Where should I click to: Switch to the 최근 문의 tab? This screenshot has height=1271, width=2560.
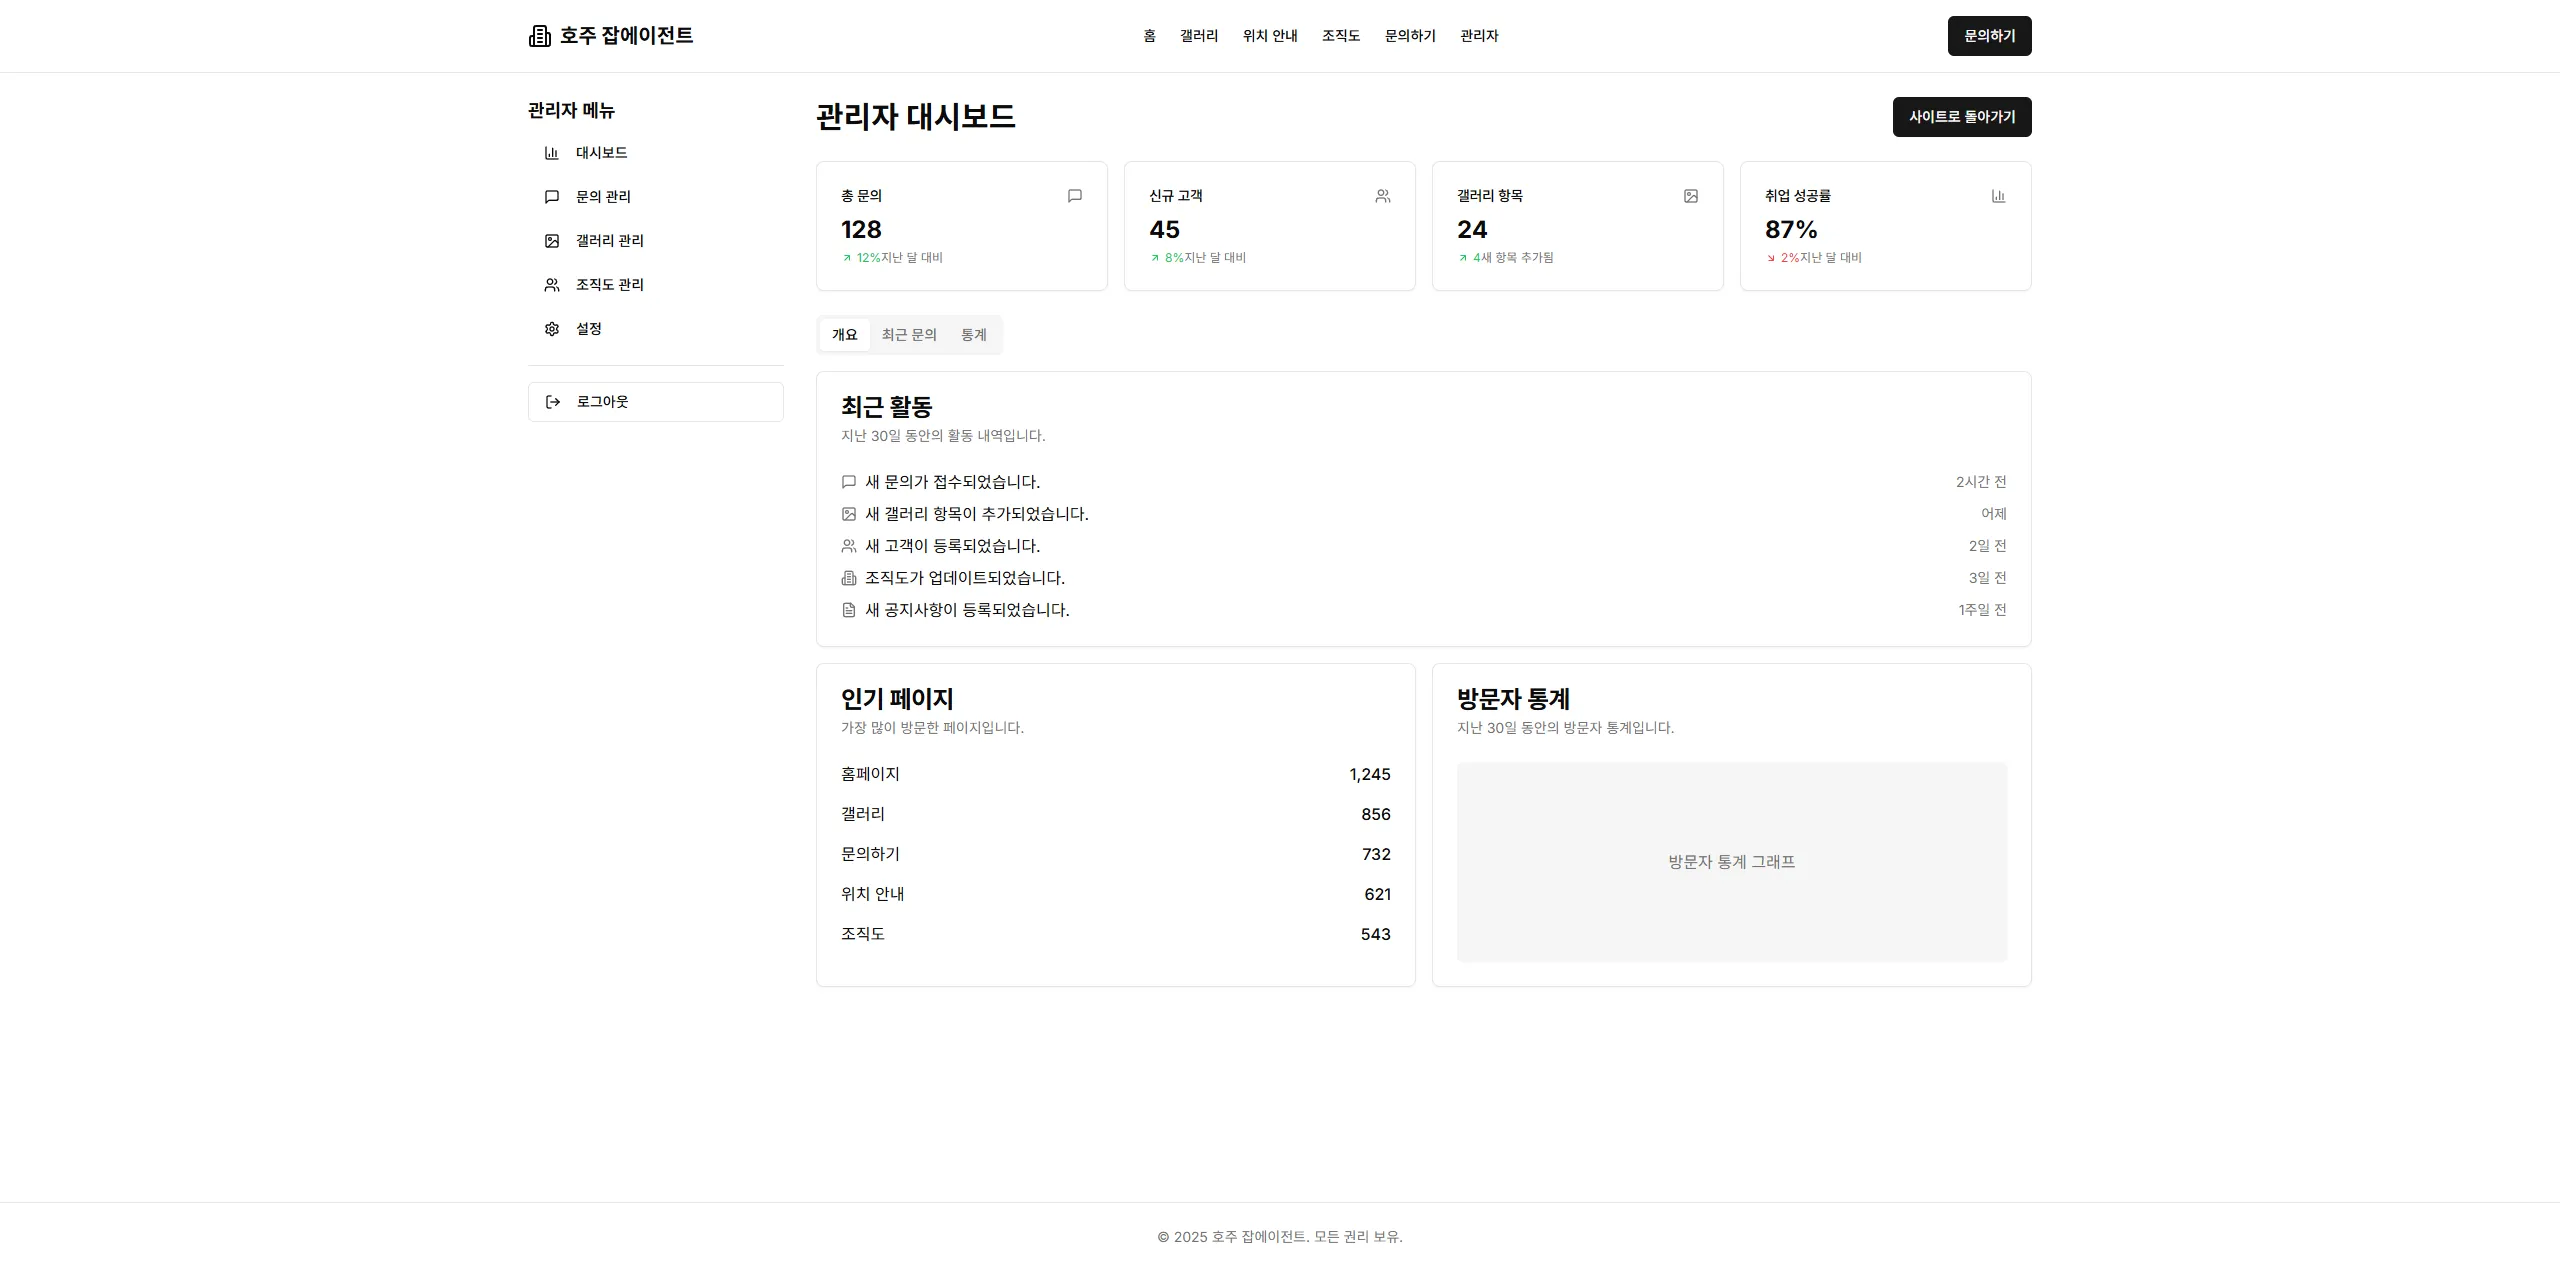(909, 335)
